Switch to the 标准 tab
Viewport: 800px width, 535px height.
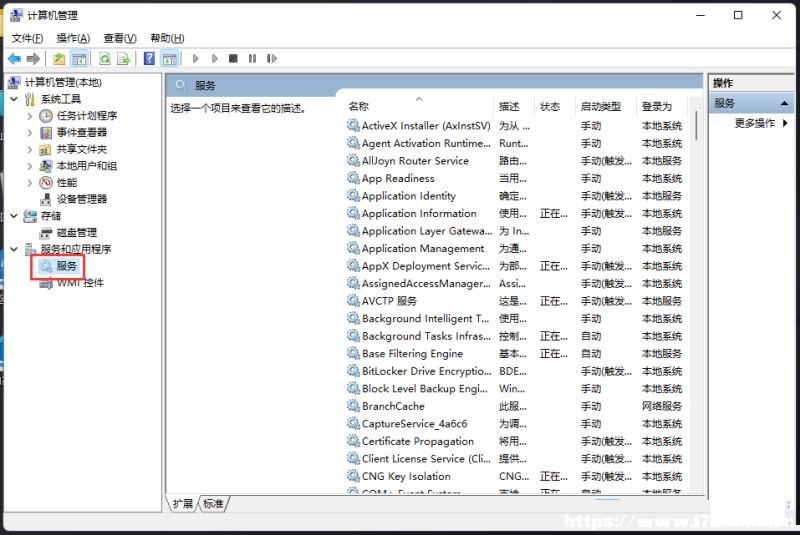point(213,504)
